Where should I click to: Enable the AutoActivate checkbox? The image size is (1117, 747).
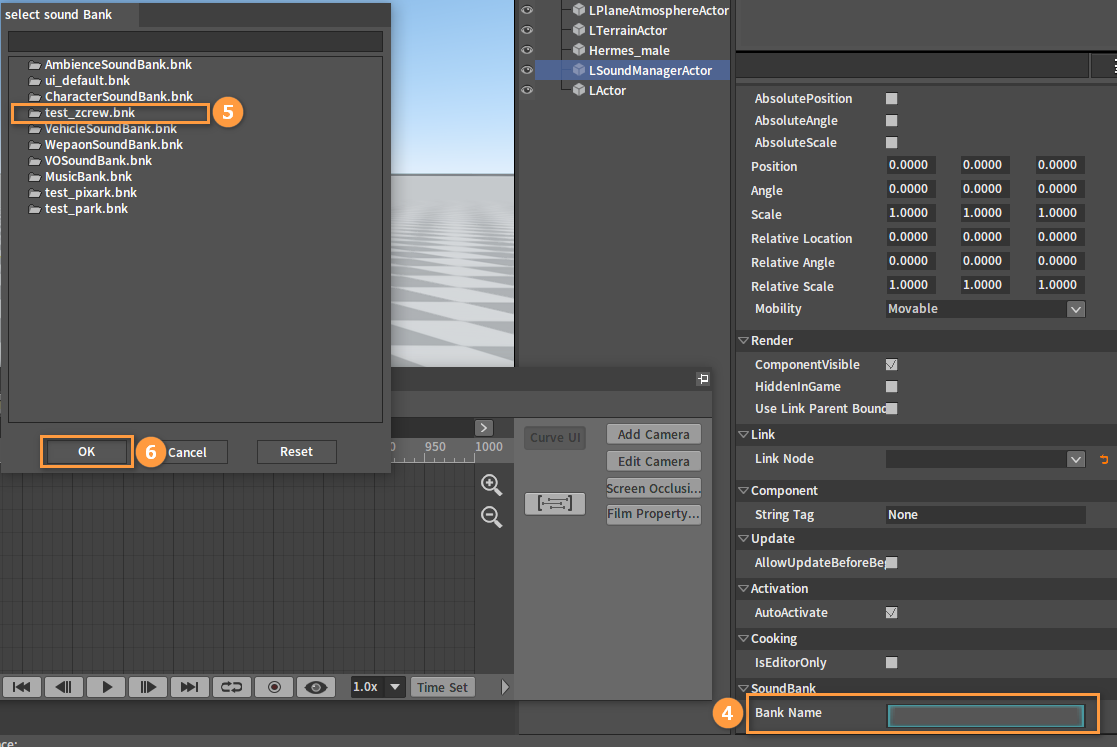coord(891,613)
